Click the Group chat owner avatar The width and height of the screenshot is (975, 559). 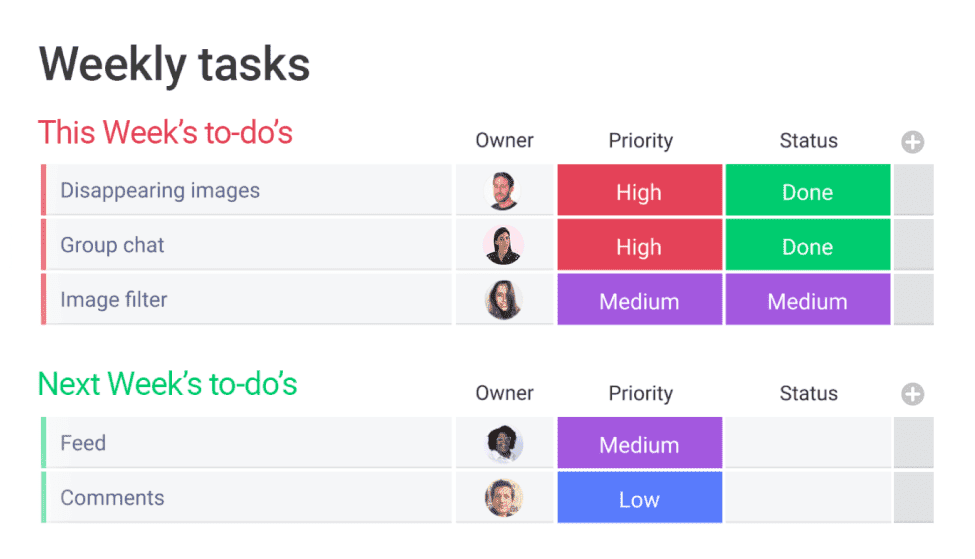click(x=503, y=245)
